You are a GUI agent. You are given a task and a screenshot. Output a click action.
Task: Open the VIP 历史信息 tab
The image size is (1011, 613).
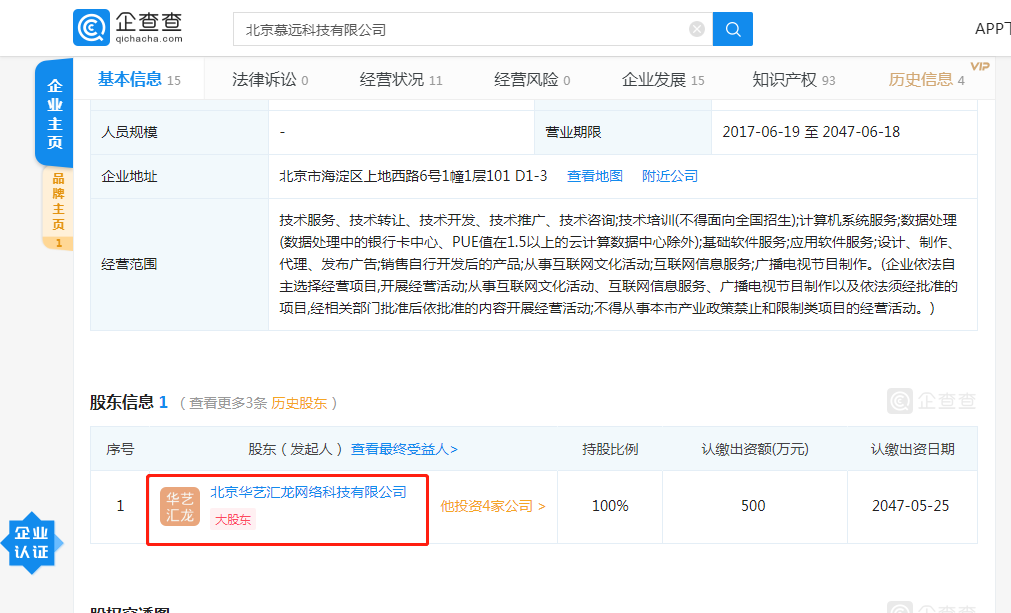(x=927, y=79)
